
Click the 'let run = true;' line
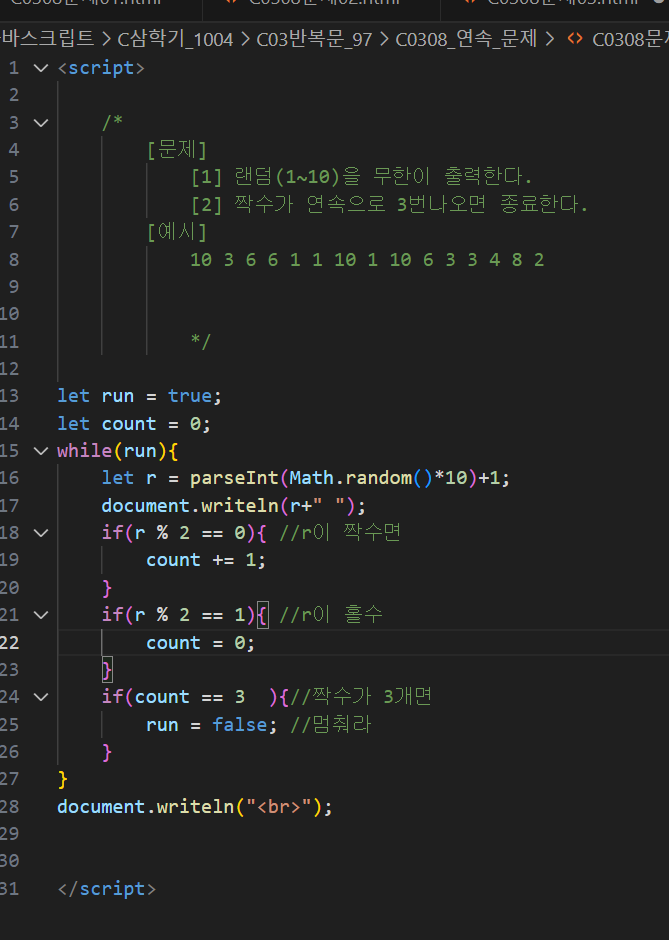tap(140, 396)
